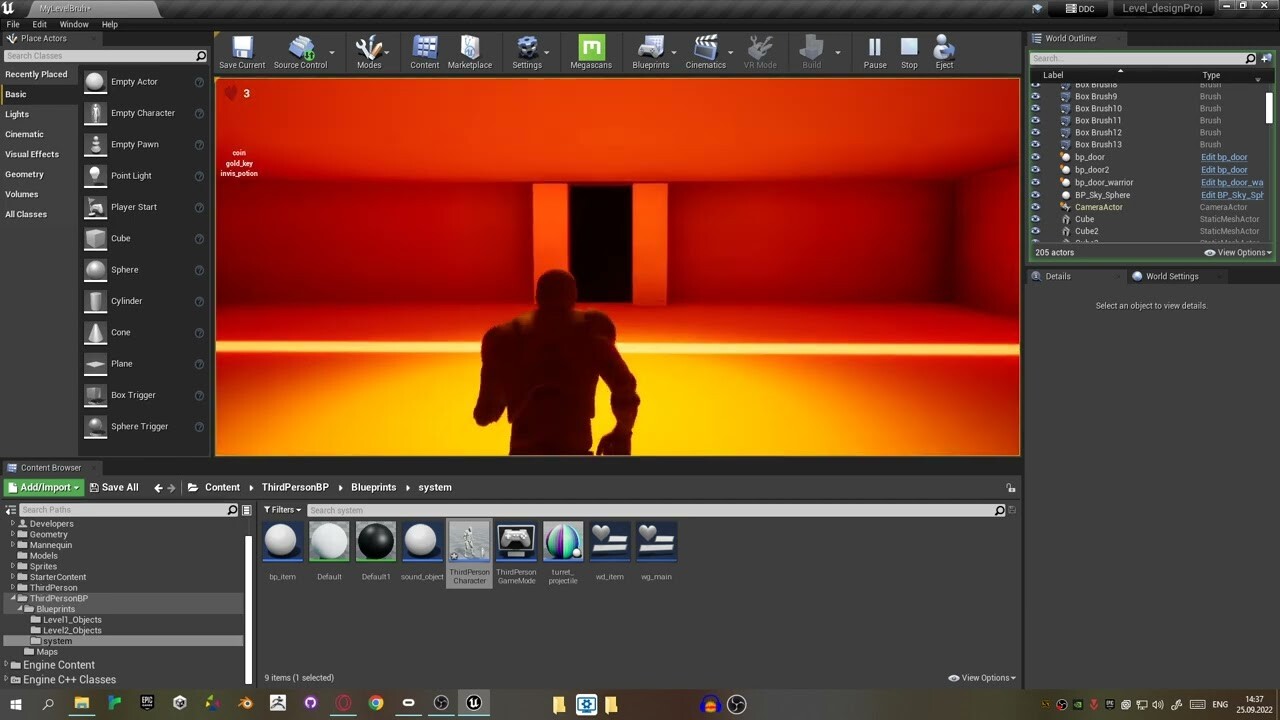Select the turret_projectile asset thumbnail
This screenshot has width=1280, height=720.
click(563, 541)
